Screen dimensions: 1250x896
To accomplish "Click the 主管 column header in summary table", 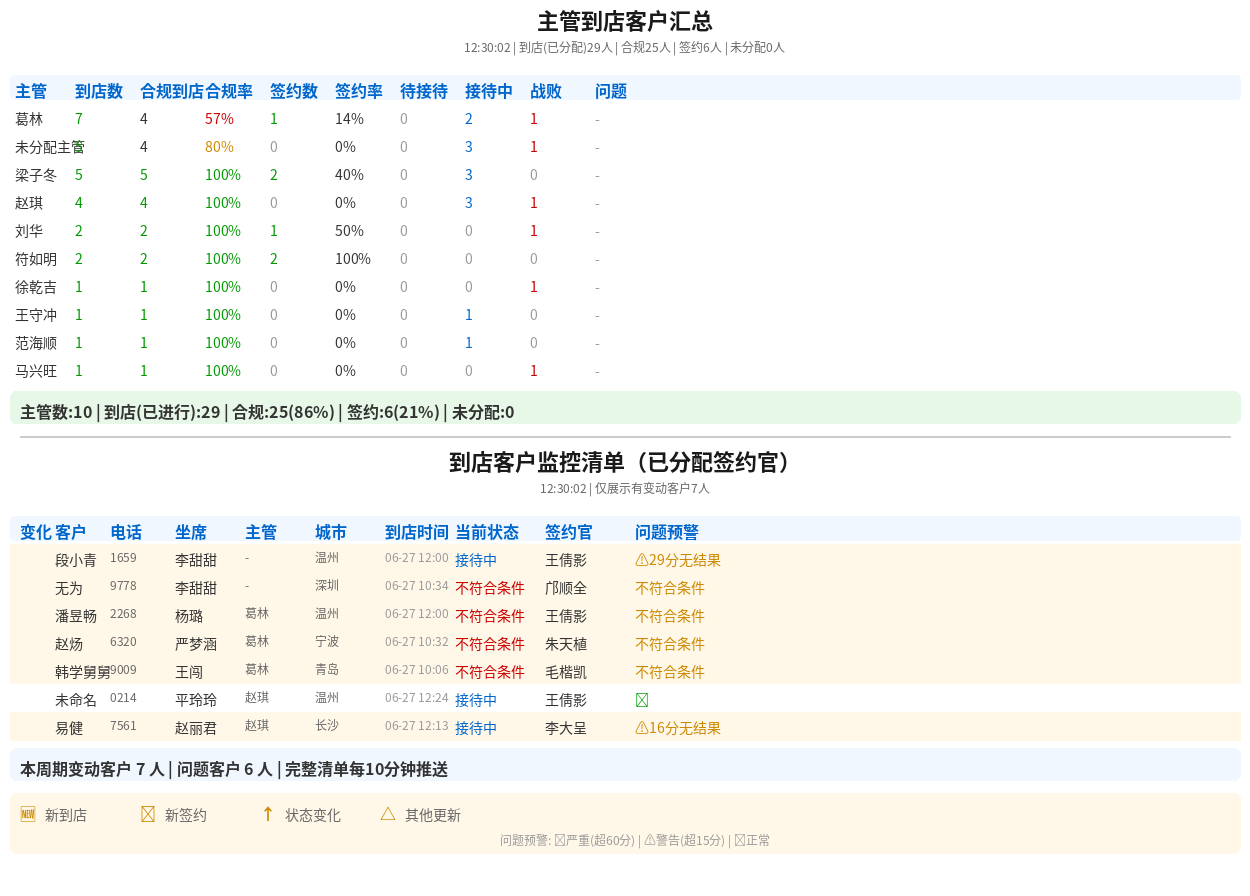I will click(x=31, y=91).
